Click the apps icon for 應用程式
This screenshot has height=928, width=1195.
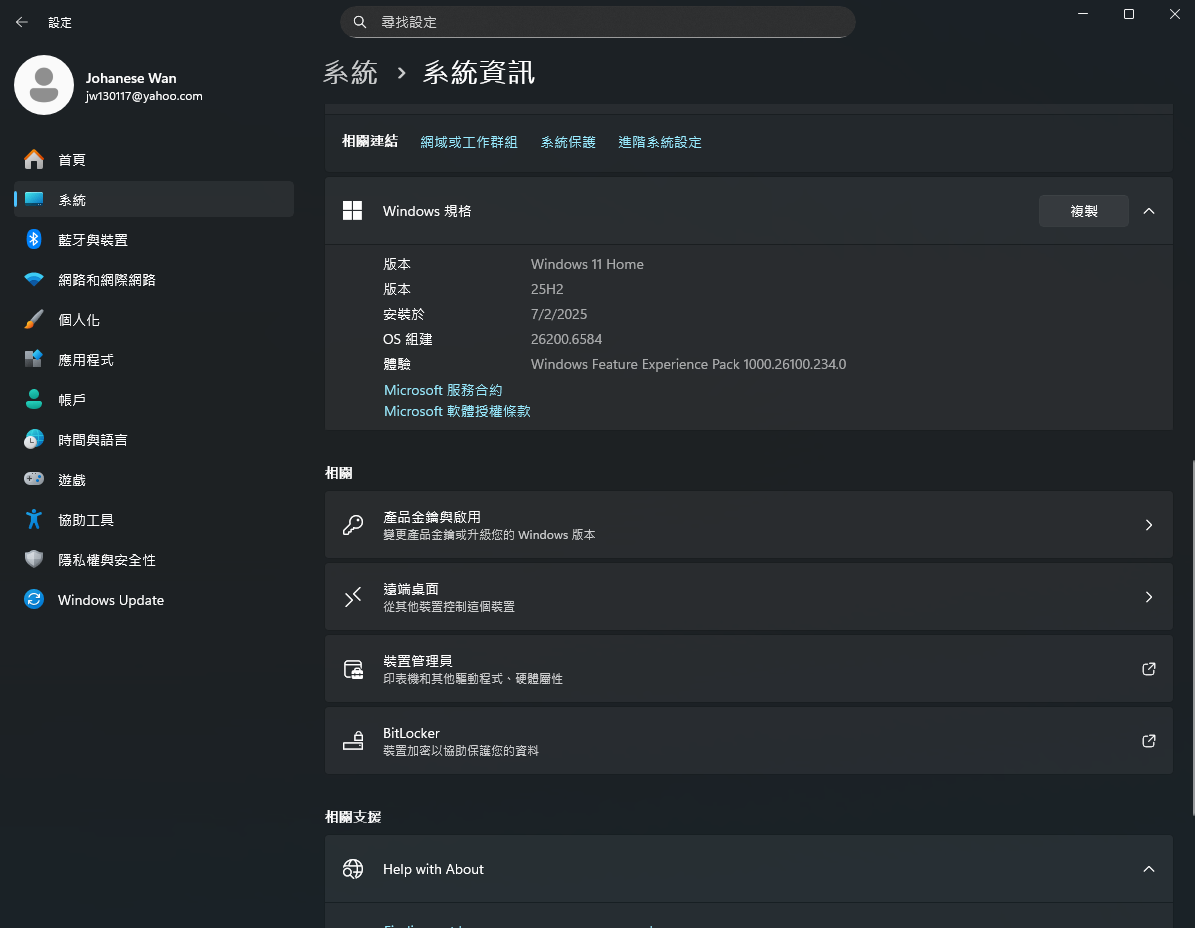tap(34, 359)
